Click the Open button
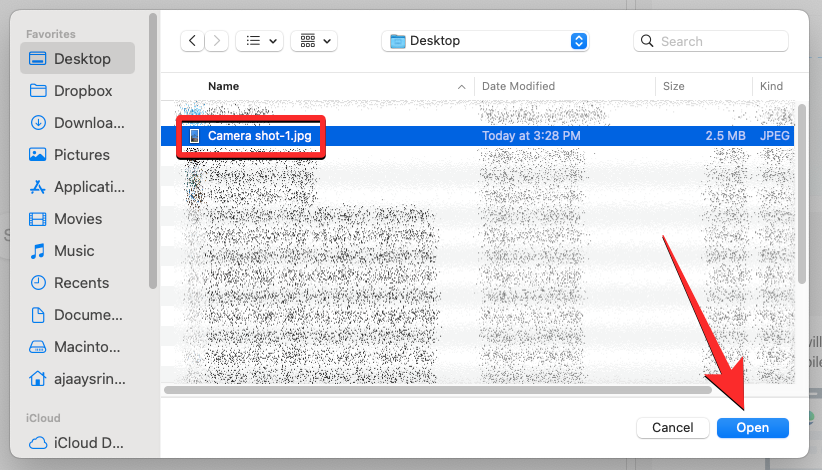This screenshot has height=470, width=822. [x=752, y=428]
